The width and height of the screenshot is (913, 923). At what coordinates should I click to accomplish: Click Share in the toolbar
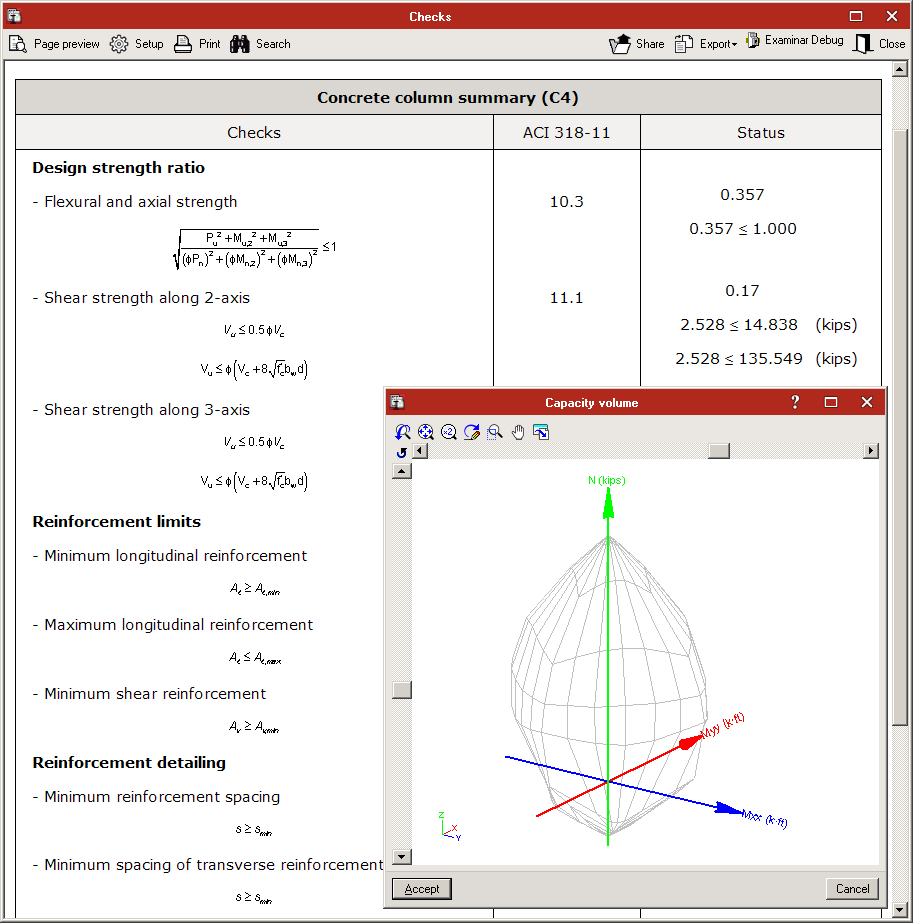coord(637,44)
